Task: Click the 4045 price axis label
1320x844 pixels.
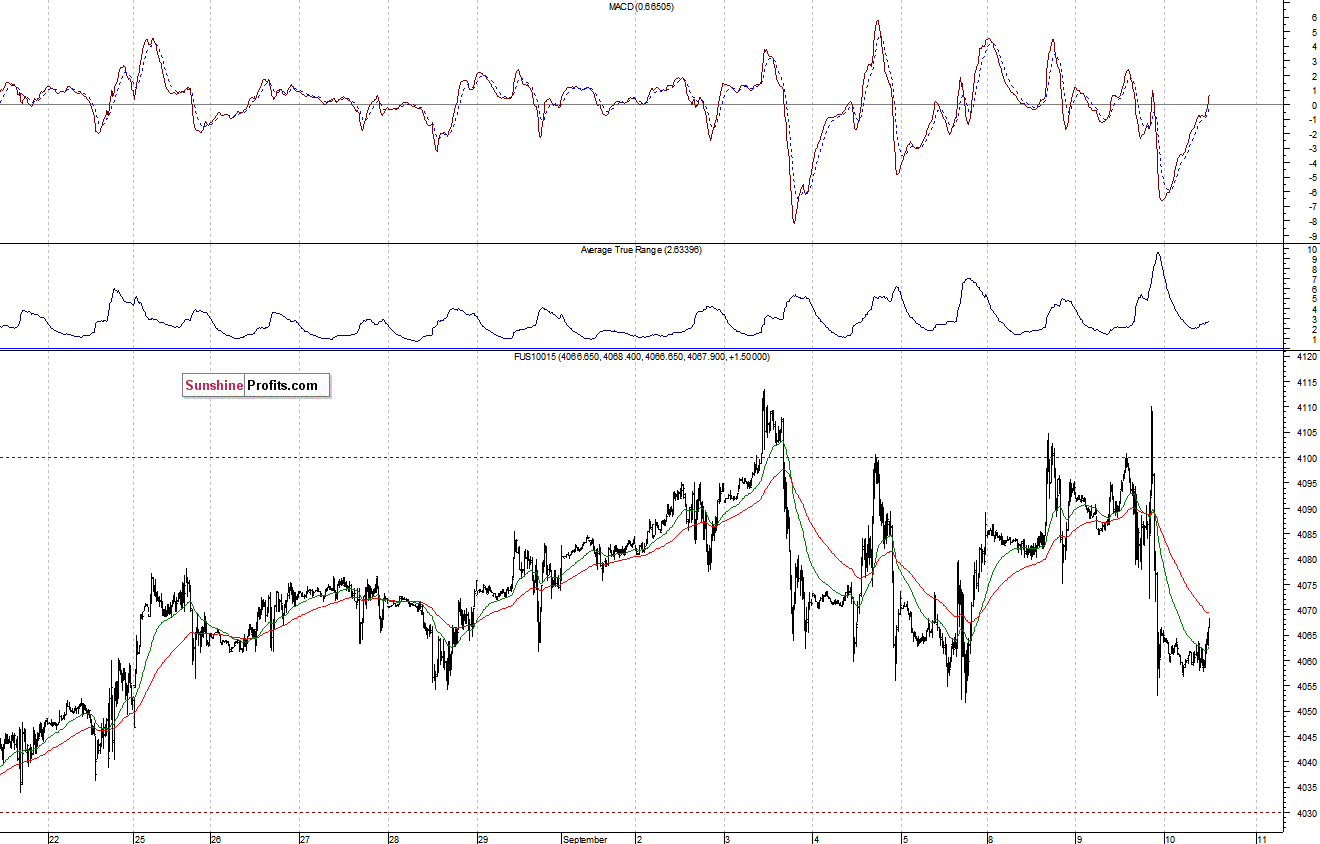Action: click(1305, 738)
